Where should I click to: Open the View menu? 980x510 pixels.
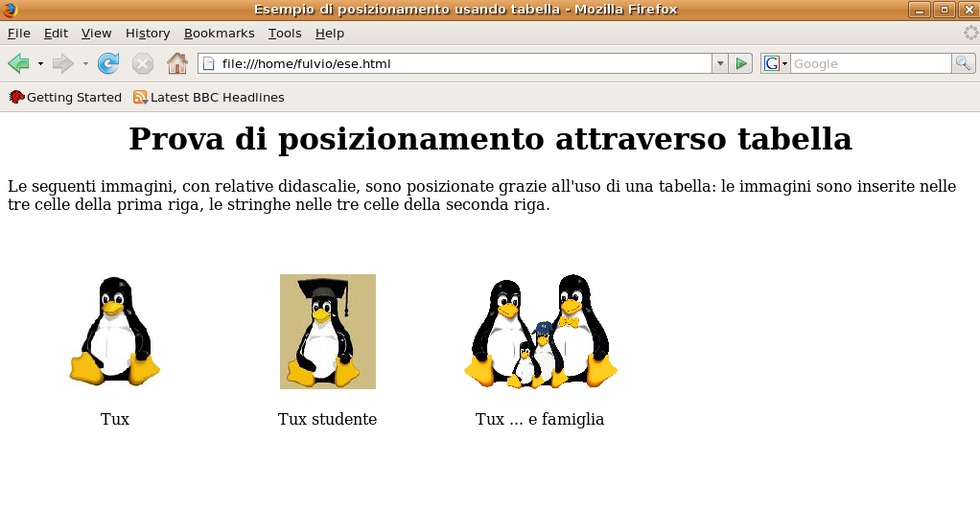tap(96, 33)
